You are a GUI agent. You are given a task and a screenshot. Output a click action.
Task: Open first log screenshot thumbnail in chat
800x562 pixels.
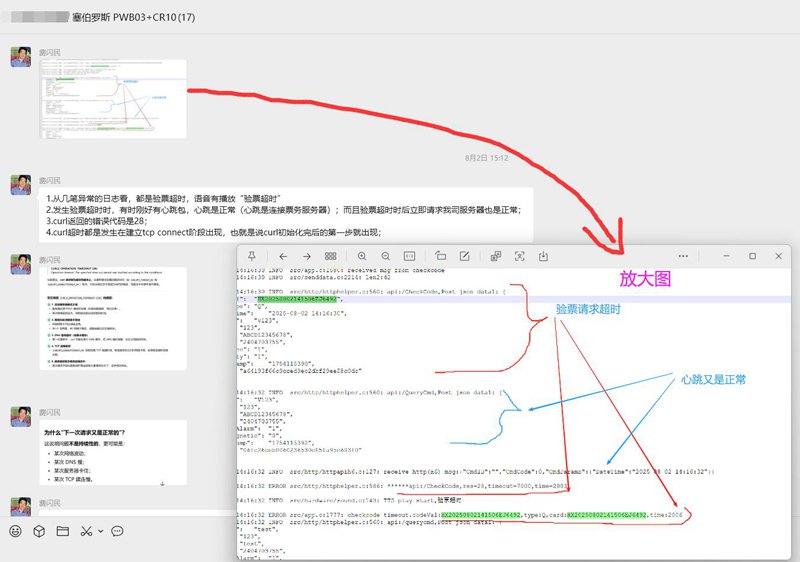click(x=113, y=97)
